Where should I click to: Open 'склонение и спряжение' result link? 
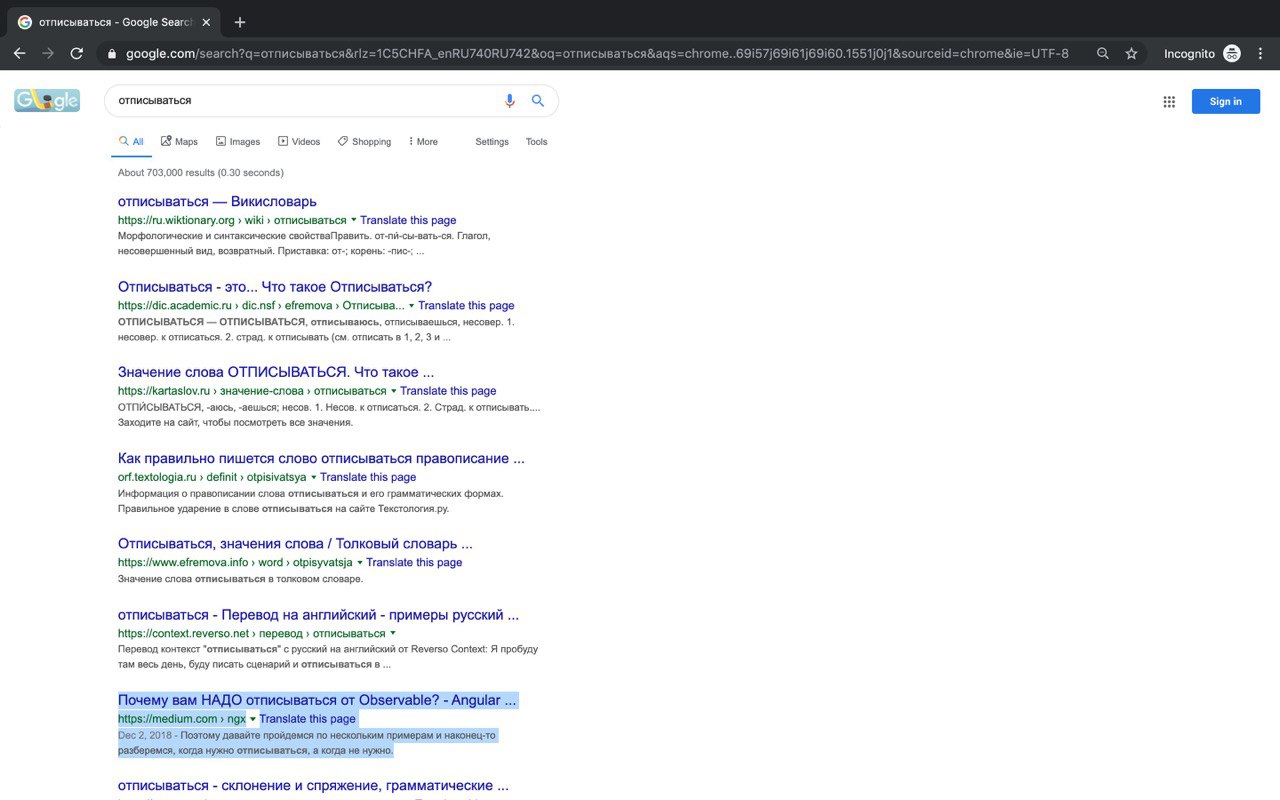click(x=313, y=786)
